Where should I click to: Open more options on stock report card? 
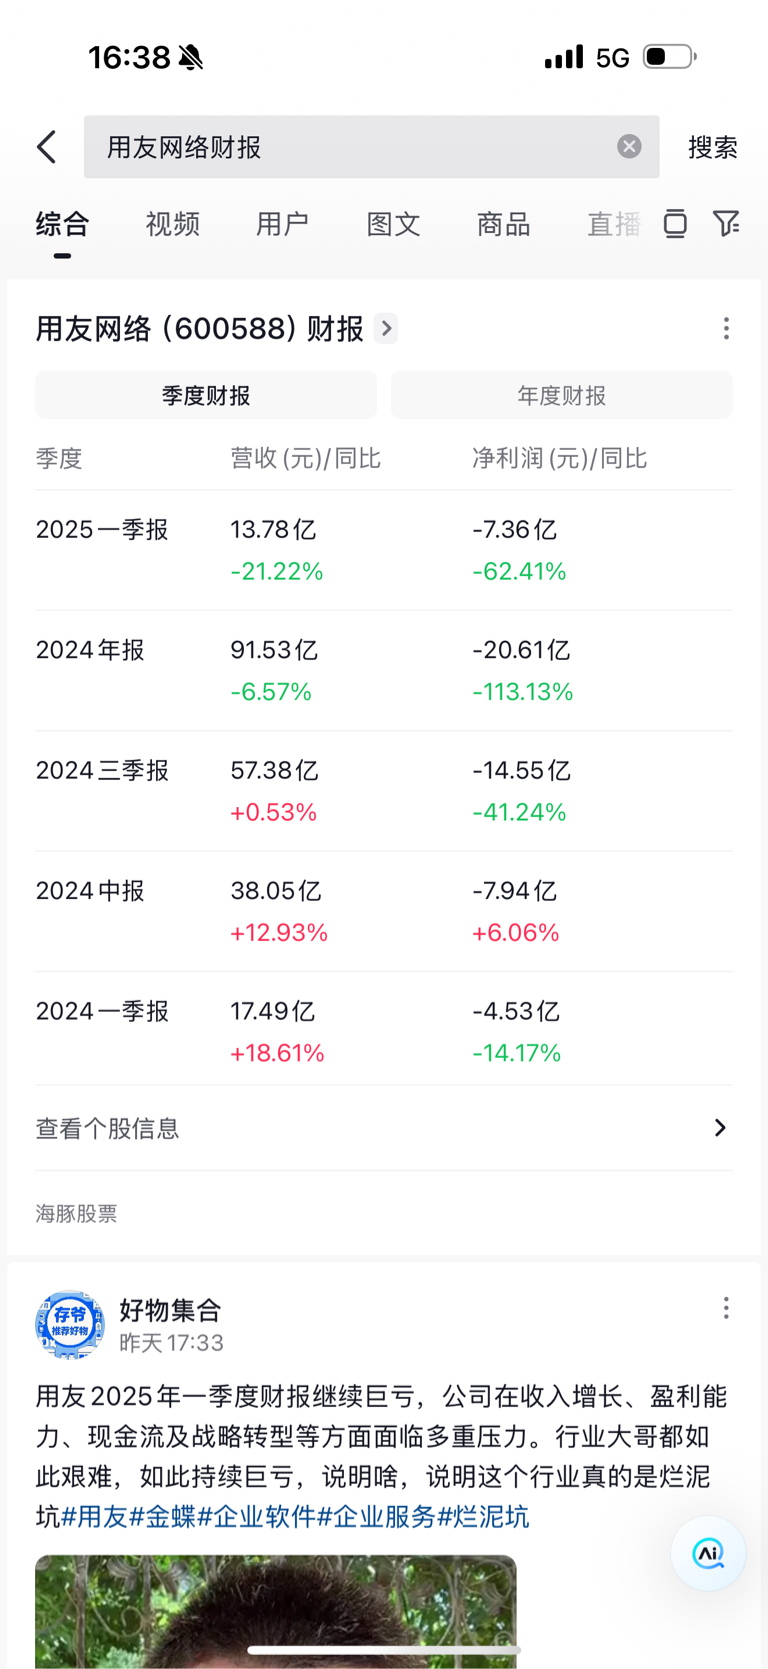coord(726,329)
